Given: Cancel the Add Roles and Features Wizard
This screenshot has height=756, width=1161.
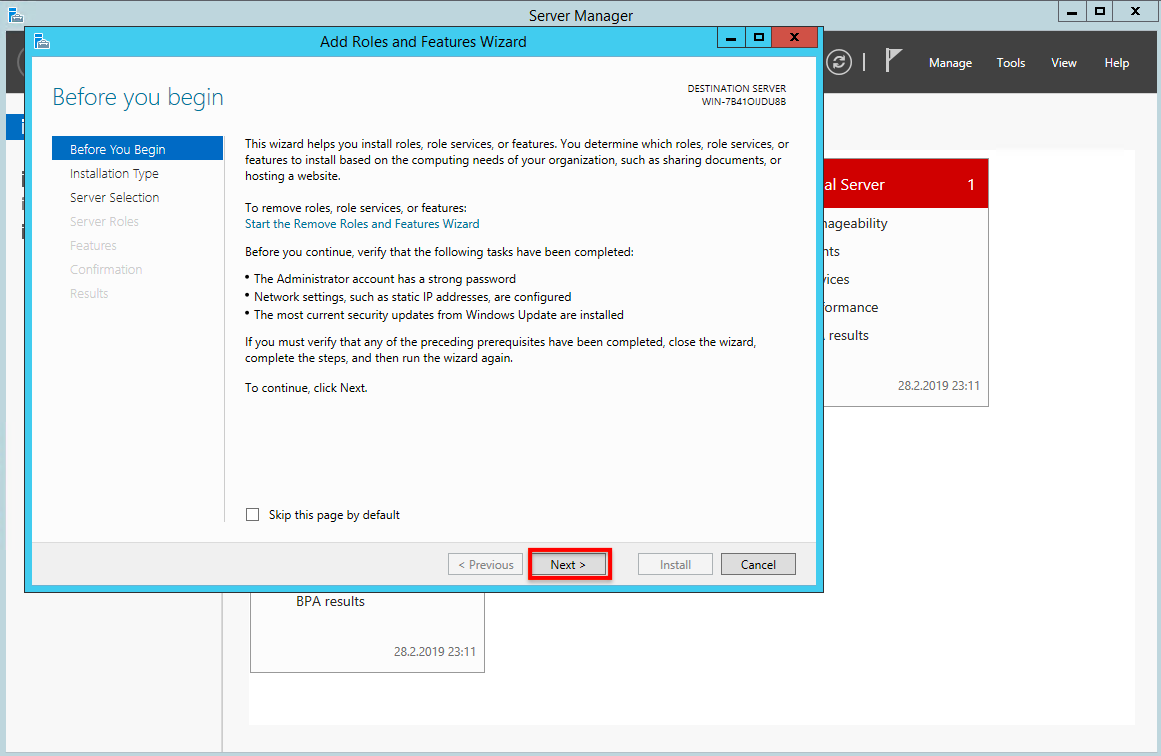Looking at the screenshot, I should (758, 564).
